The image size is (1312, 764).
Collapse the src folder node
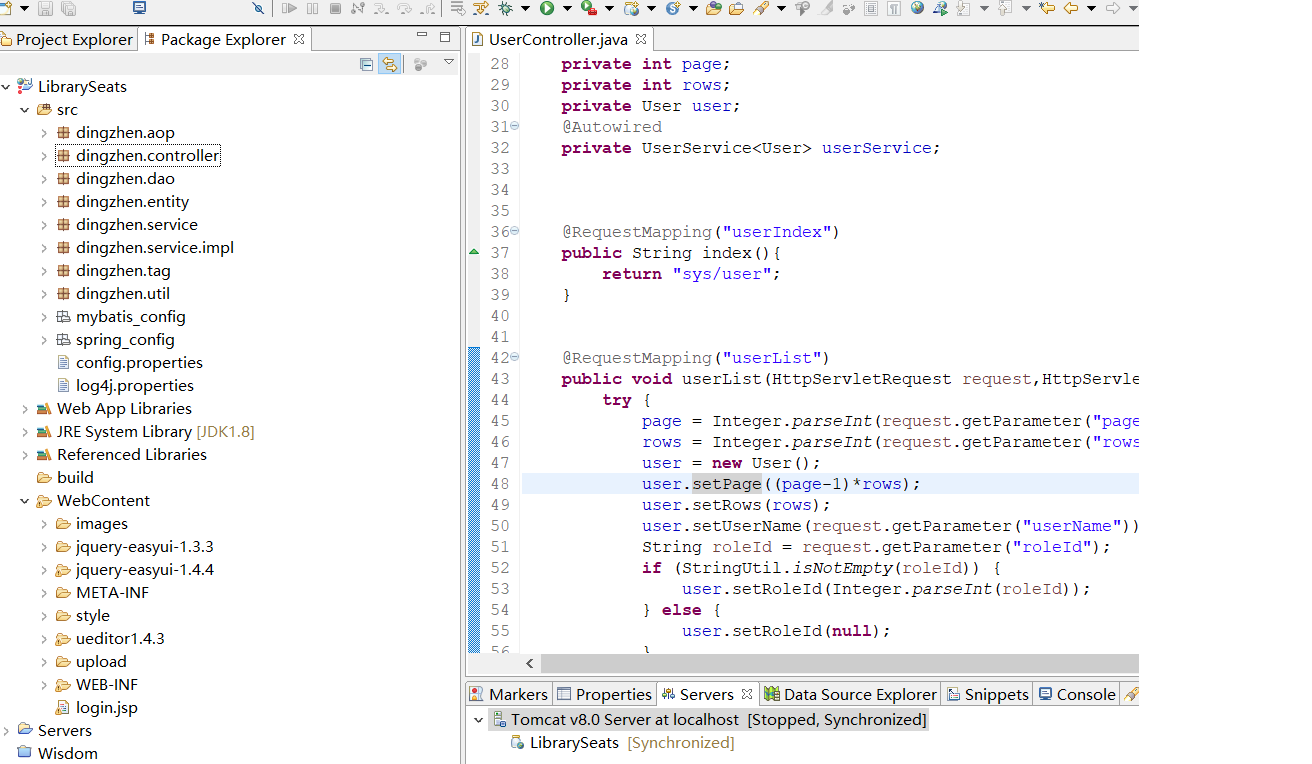25,110
